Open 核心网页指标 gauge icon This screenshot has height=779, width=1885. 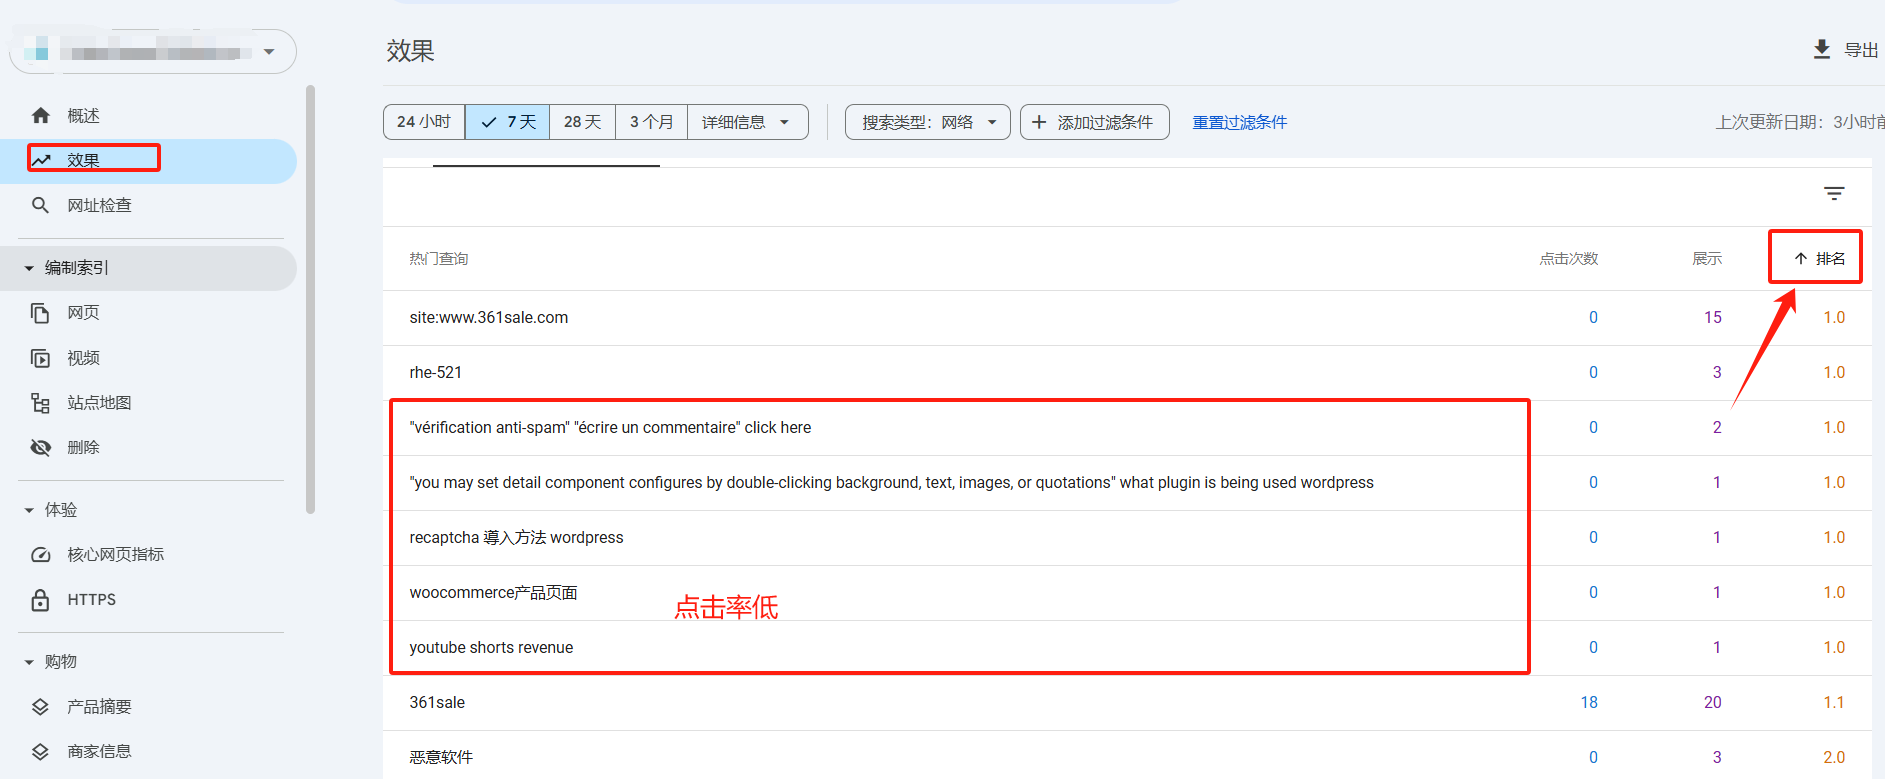coord(41,555)
